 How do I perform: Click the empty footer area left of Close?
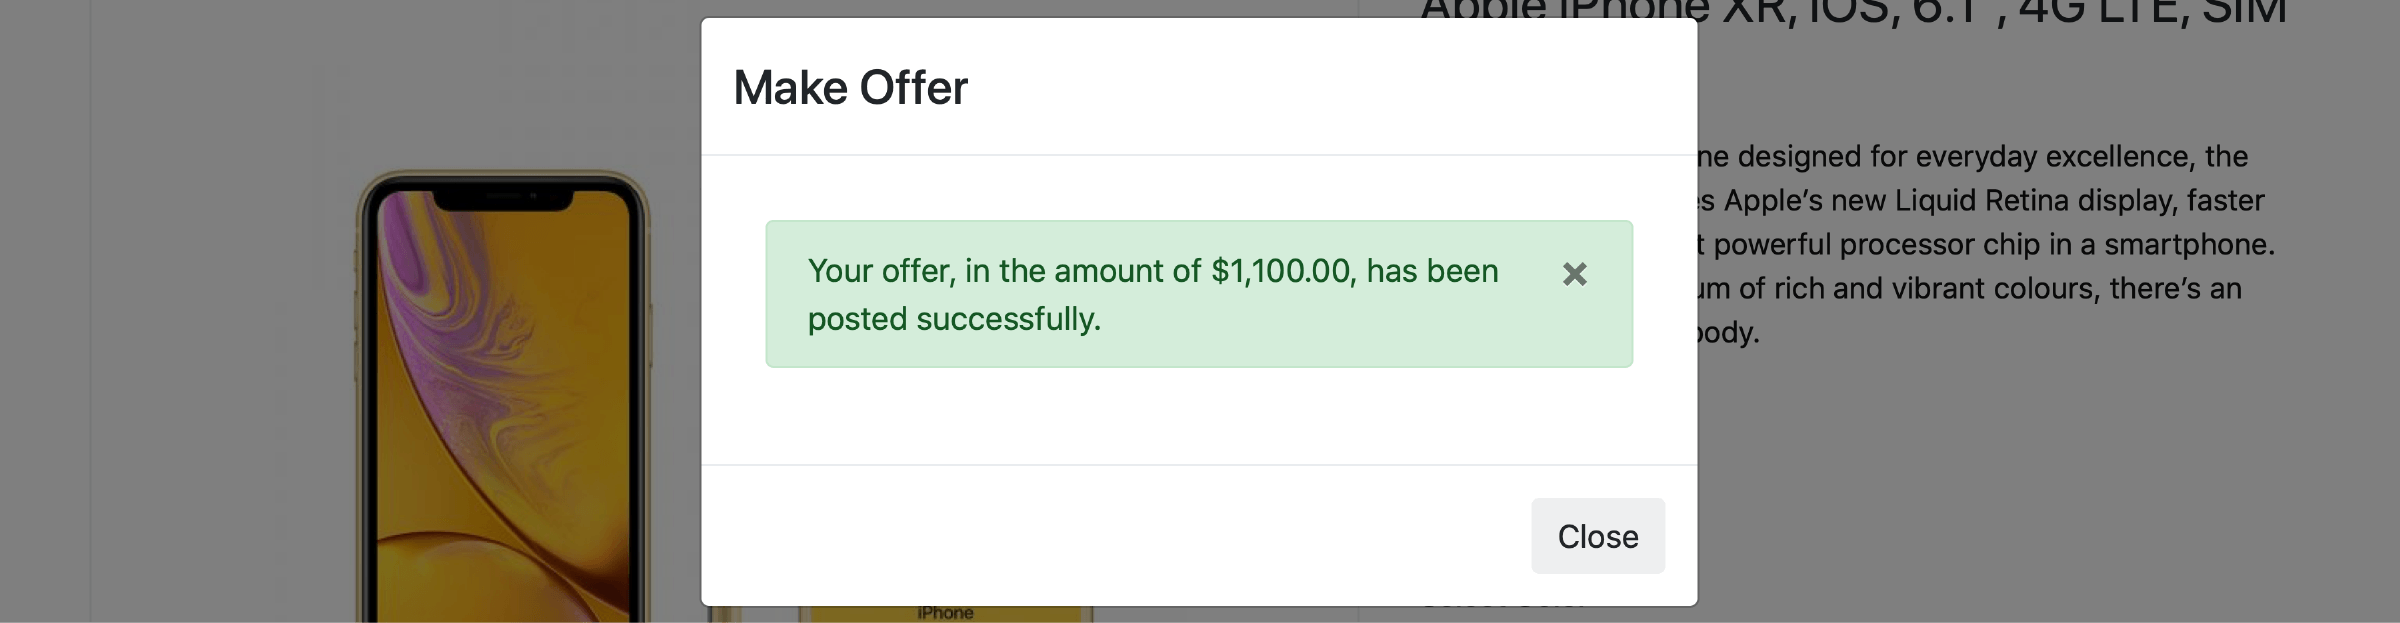click(x=1100, y=535)
